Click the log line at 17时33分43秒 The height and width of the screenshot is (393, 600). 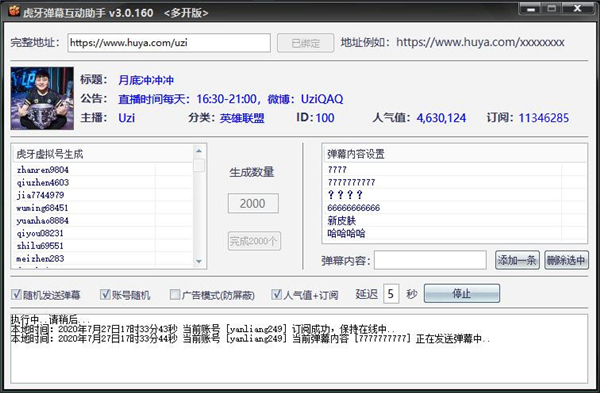[203, 329]
